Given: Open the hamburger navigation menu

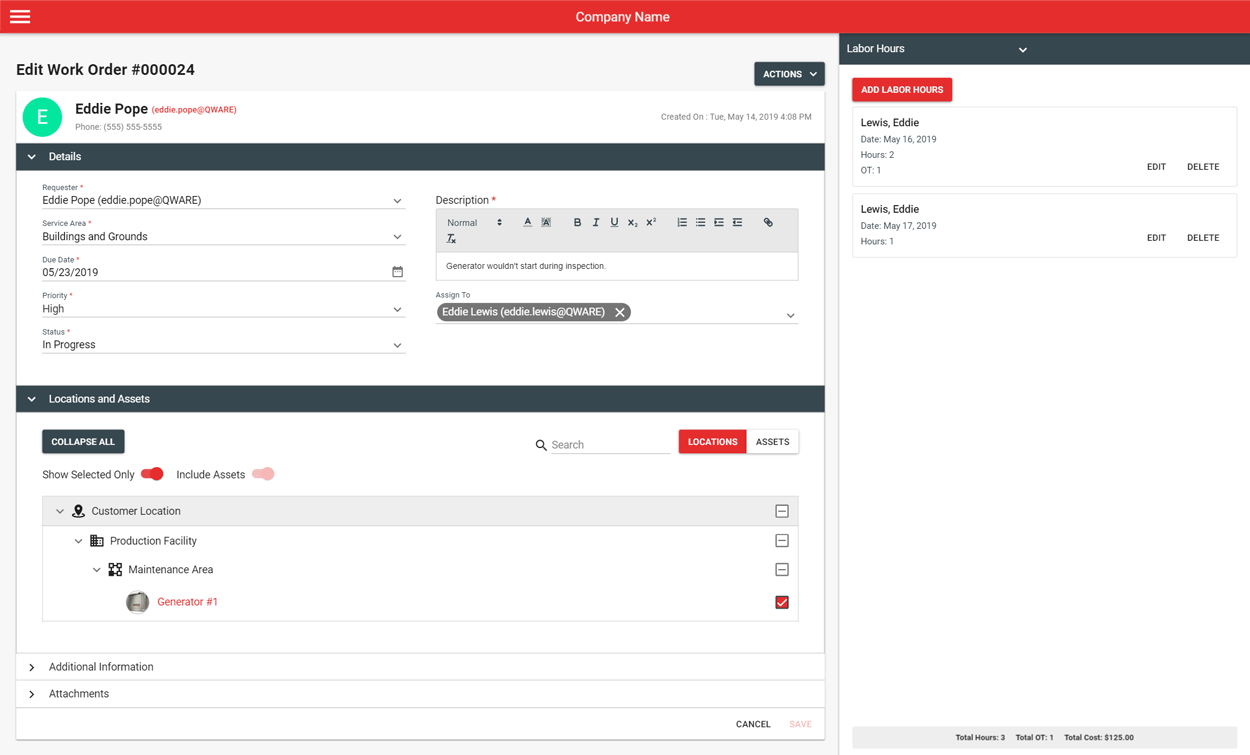Looking at the screenshot, I should pos(20,16).
